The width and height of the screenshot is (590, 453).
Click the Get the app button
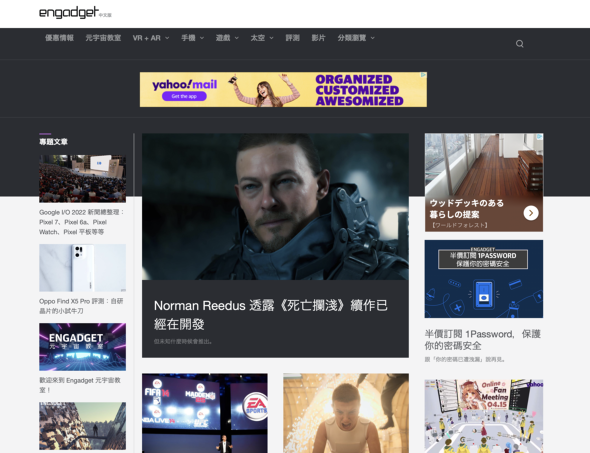coord(184,96)
